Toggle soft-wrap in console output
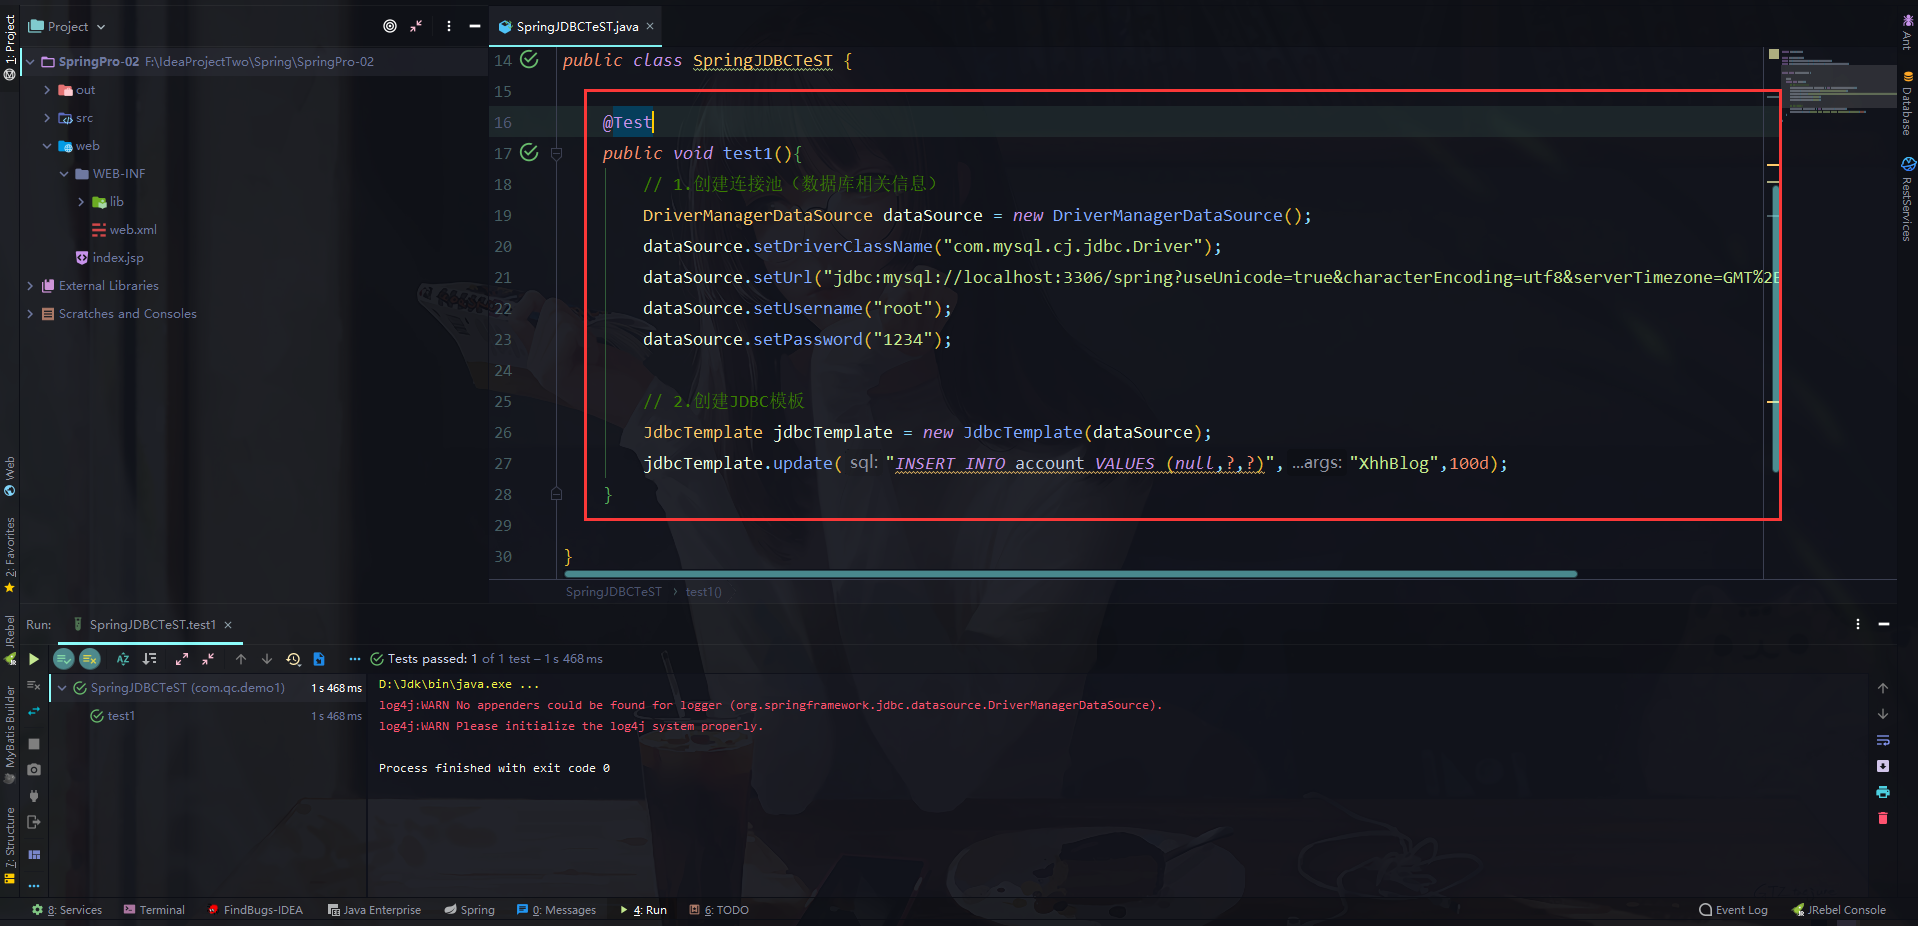 click(x=1883, y=740)
